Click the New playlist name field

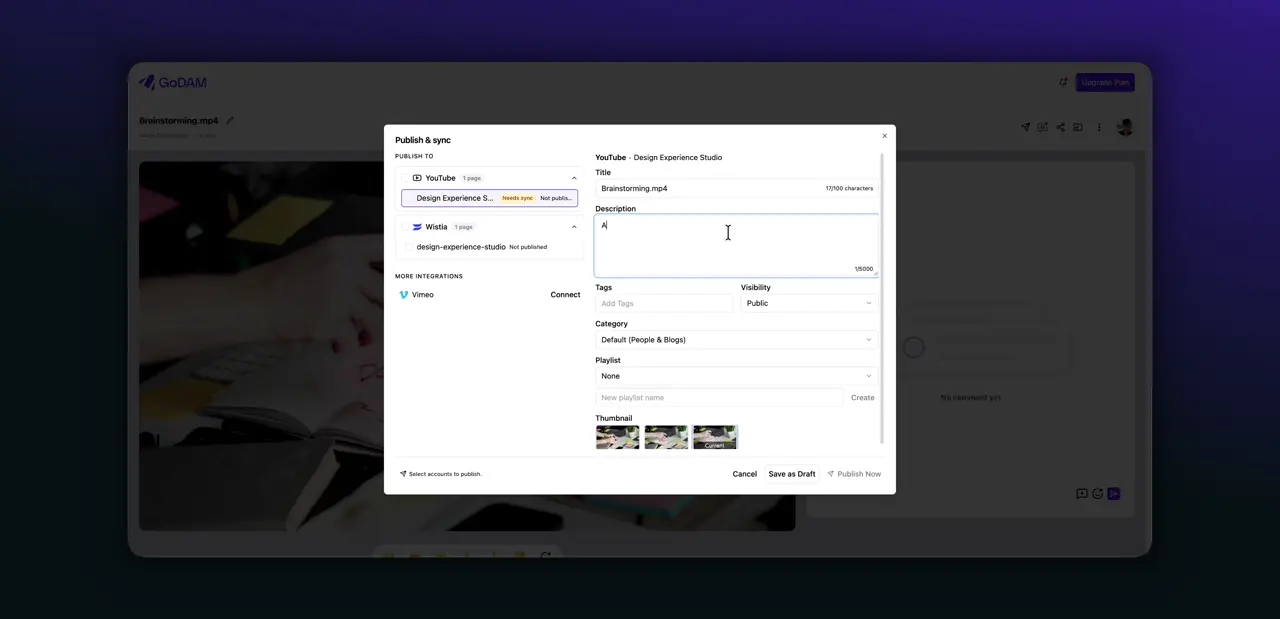(719, 398)
